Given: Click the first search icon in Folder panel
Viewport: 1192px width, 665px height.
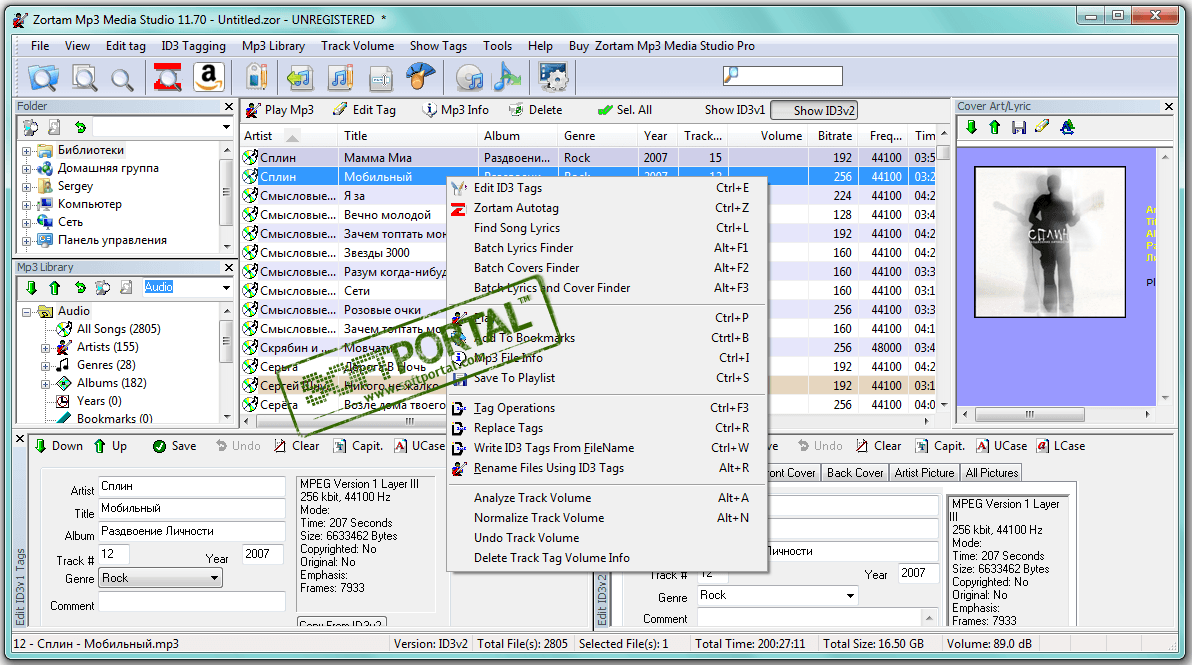Looking at the screenshot, I should click(30, 127).
